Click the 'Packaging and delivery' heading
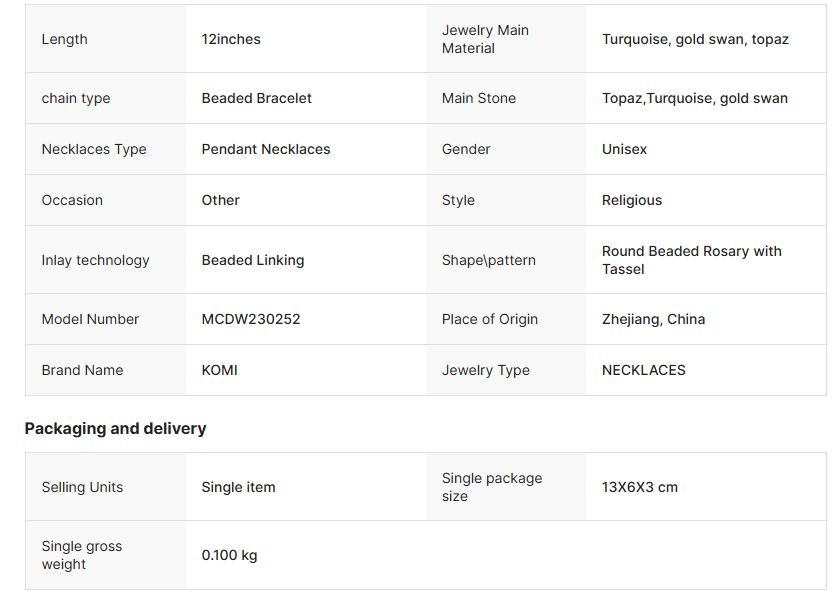Image resolution: width=836 pixels, height=593 pixels. tap(115, 428)
